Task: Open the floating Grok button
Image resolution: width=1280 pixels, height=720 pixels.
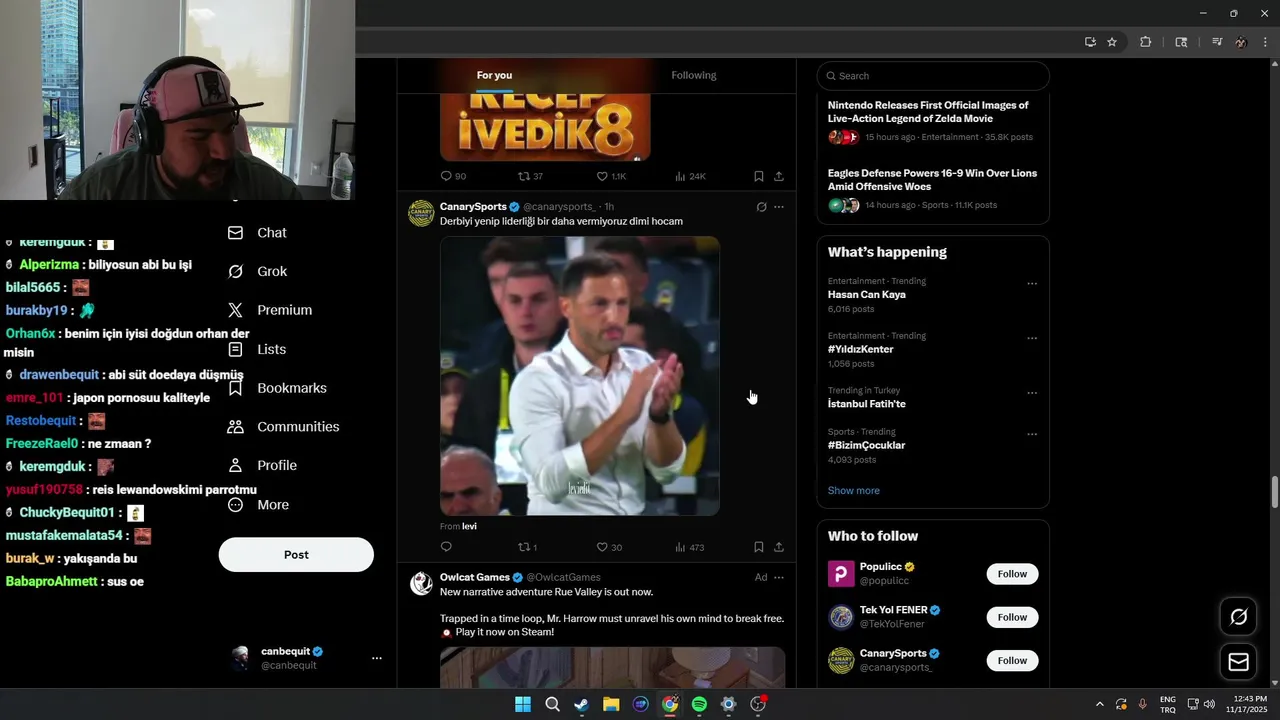Action: [x=1238, y=617]
